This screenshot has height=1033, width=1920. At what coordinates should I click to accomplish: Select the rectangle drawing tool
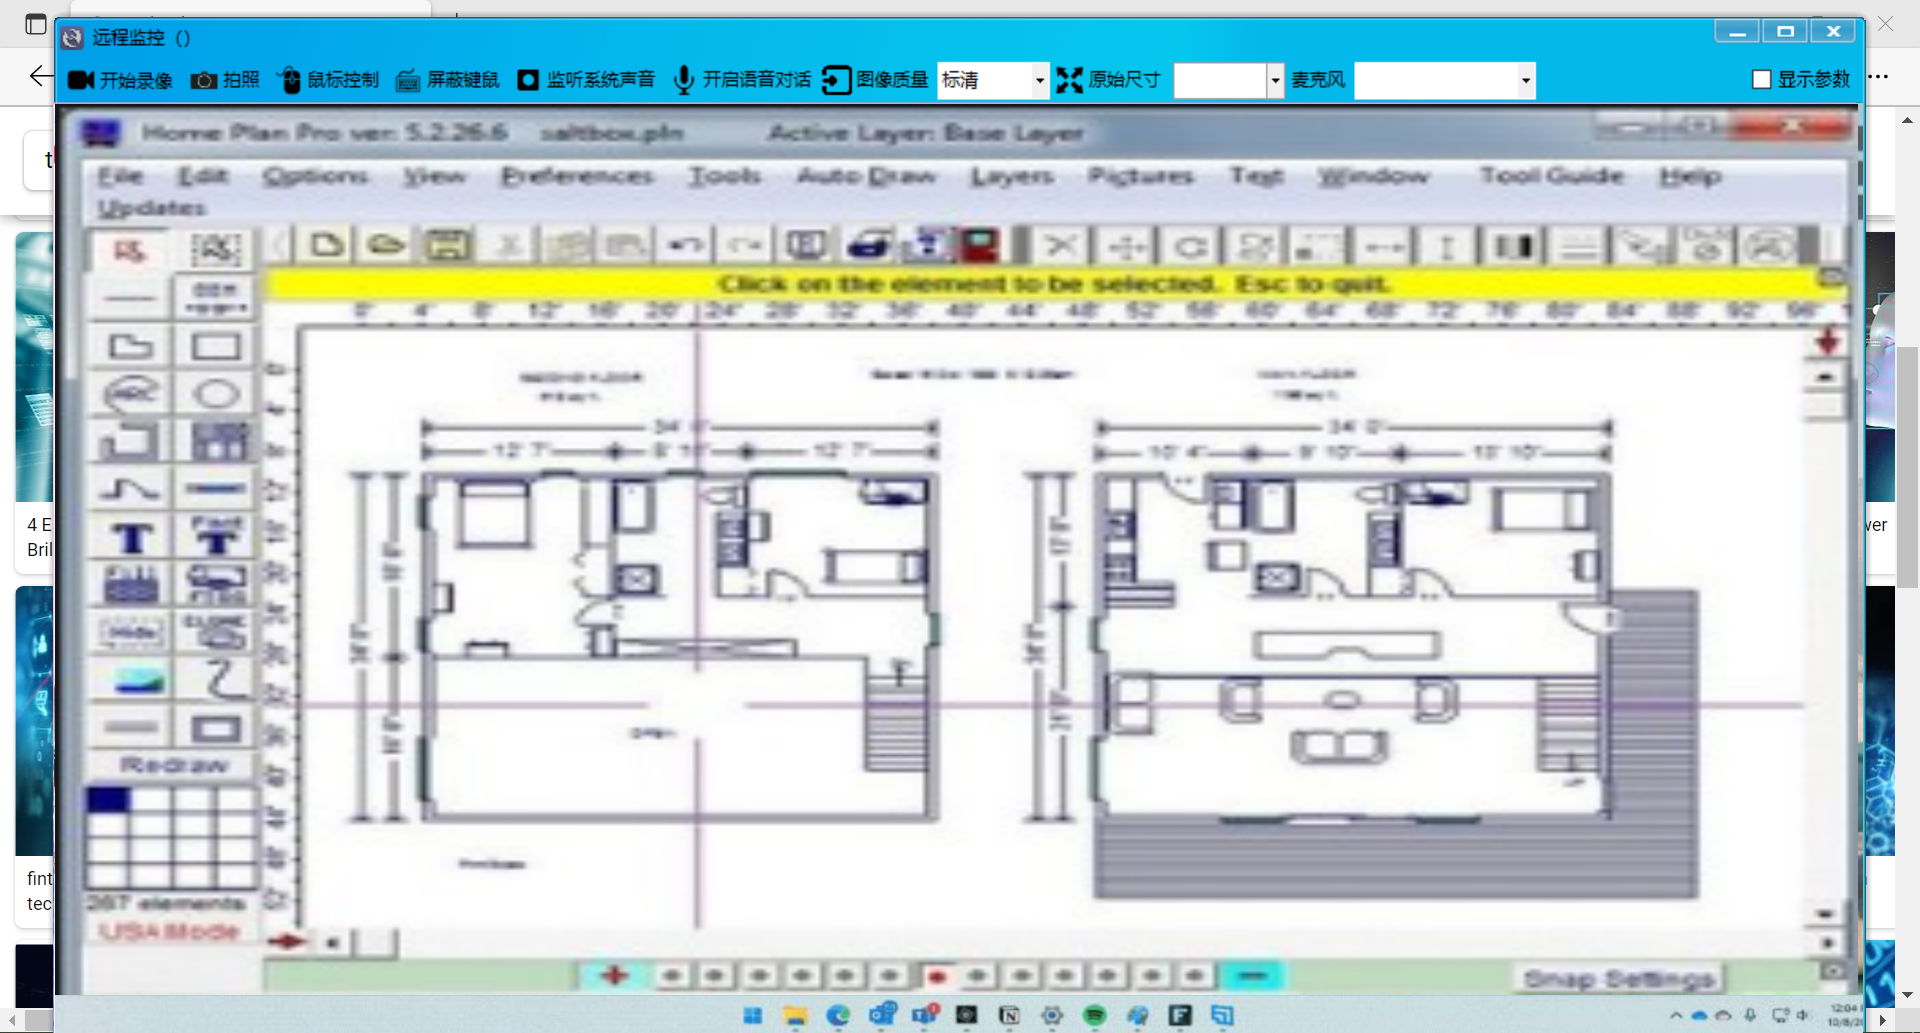[216, 347]
